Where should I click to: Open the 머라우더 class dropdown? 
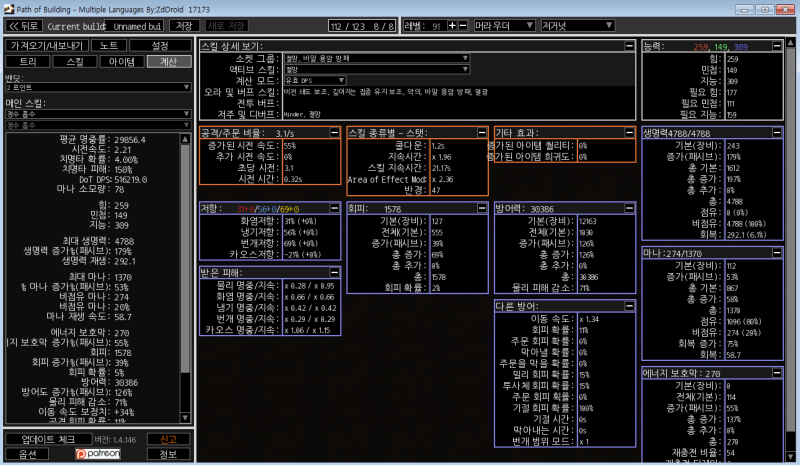coord(504,26)
